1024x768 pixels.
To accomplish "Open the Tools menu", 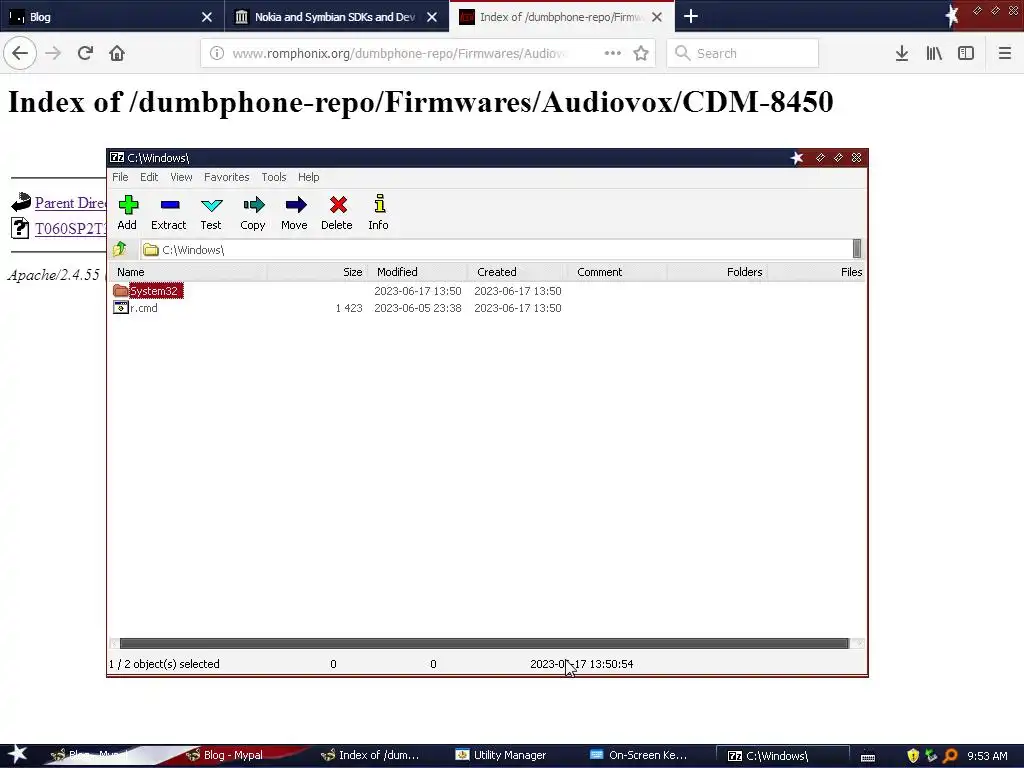I will (x=274, y=177).
